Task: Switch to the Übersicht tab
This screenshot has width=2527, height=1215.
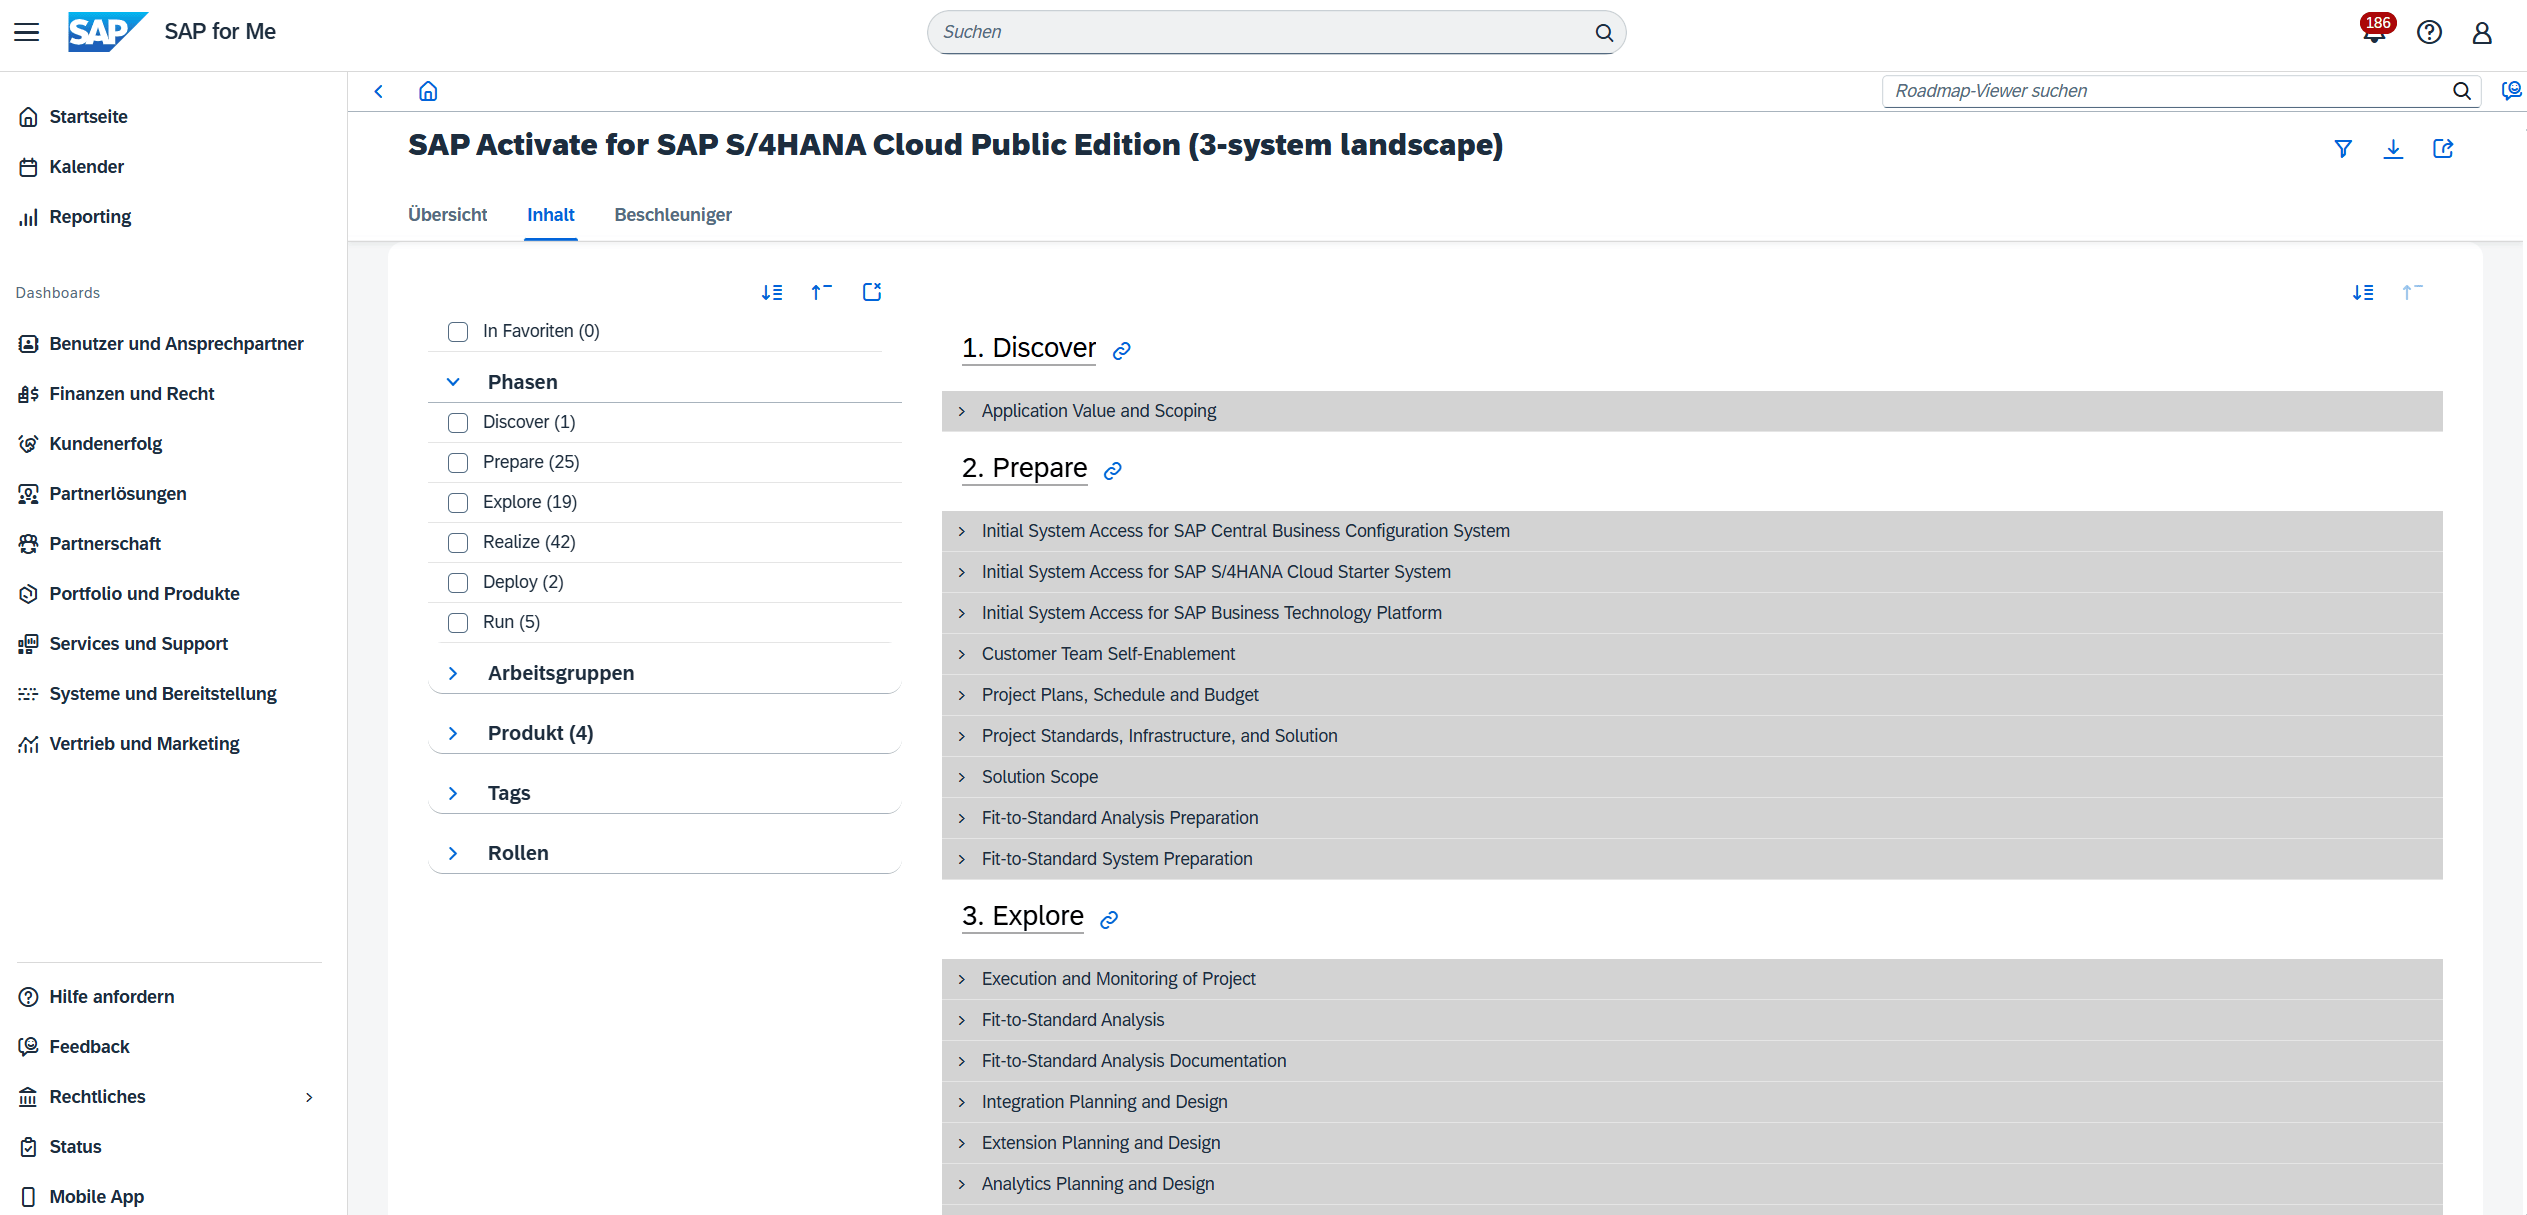Action: tap(447, 215)
